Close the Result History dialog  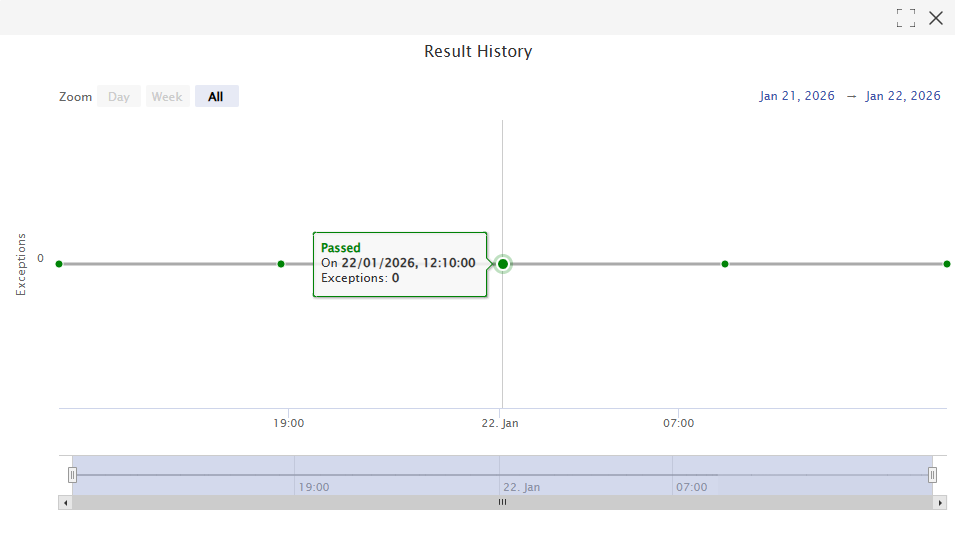(x=936, y=18)
